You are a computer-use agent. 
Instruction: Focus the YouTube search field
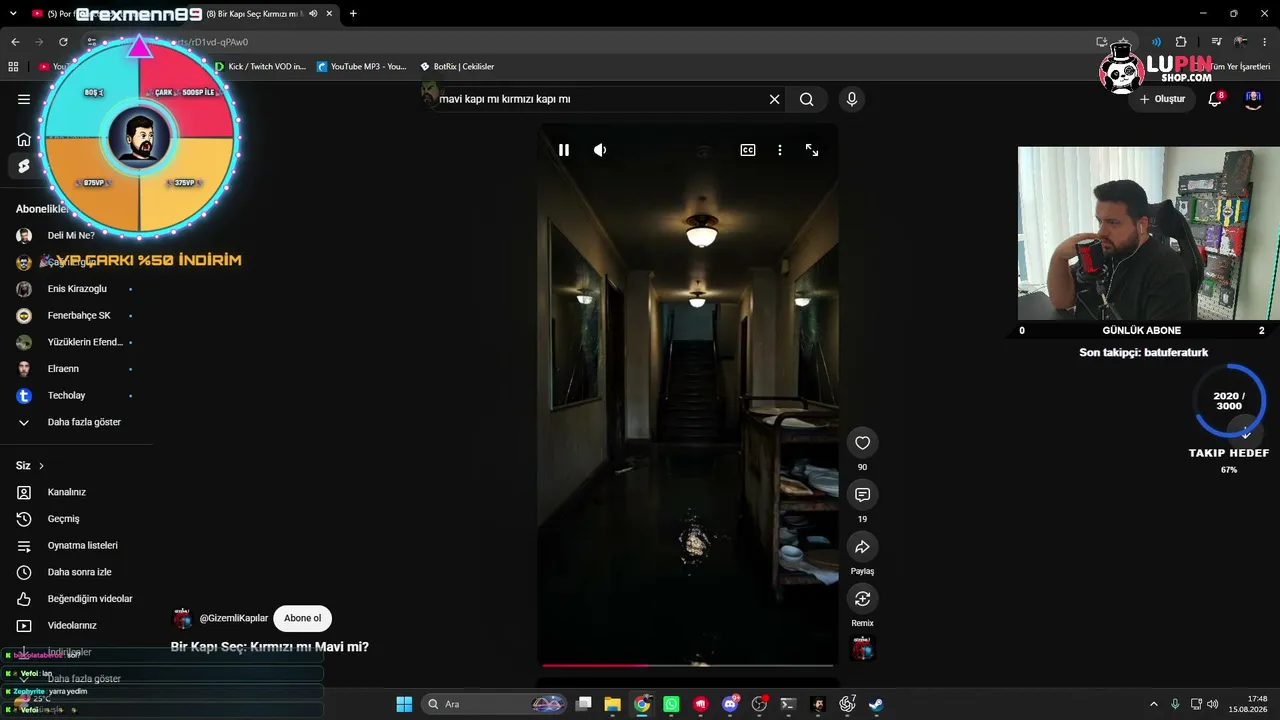[x=600, y=99]
